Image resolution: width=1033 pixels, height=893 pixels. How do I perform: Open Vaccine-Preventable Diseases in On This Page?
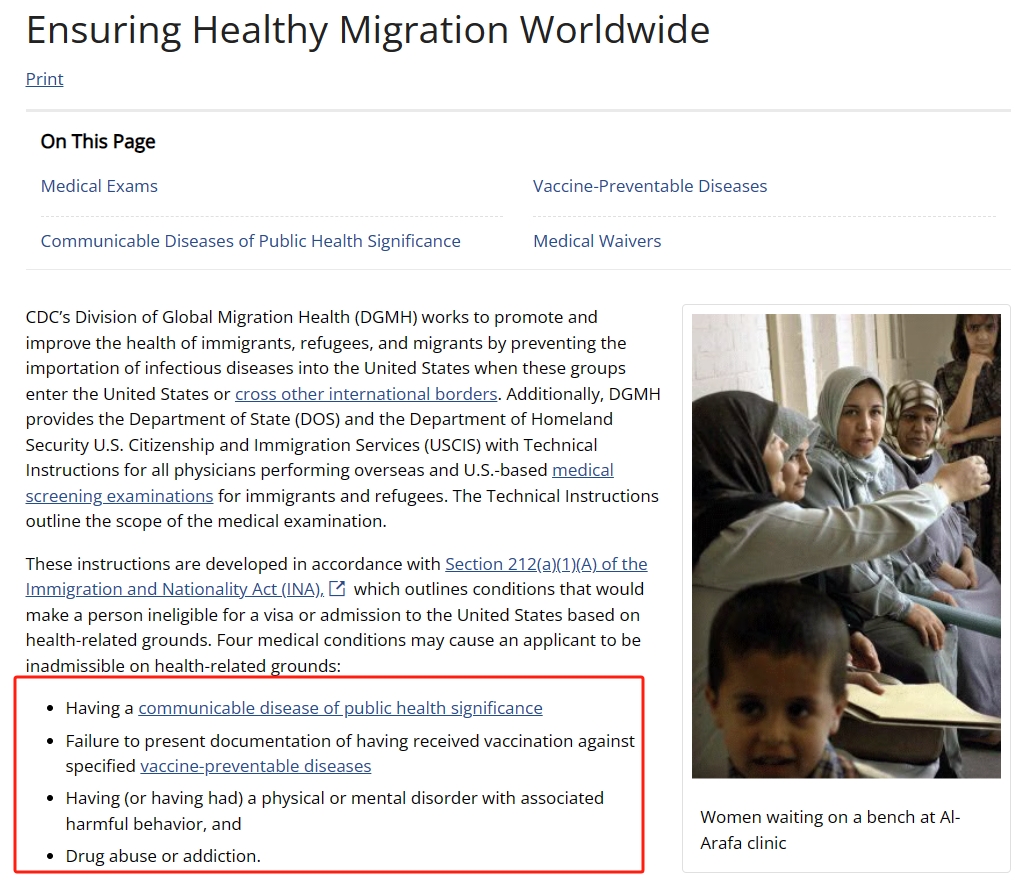[650, 186]
